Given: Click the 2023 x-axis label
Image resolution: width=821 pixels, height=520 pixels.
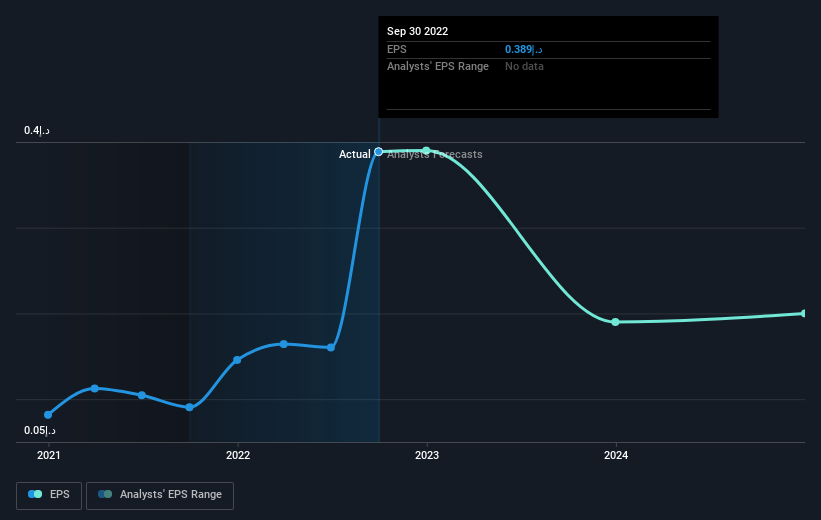Looking at the screenshot, I should [x=427, y=455].
